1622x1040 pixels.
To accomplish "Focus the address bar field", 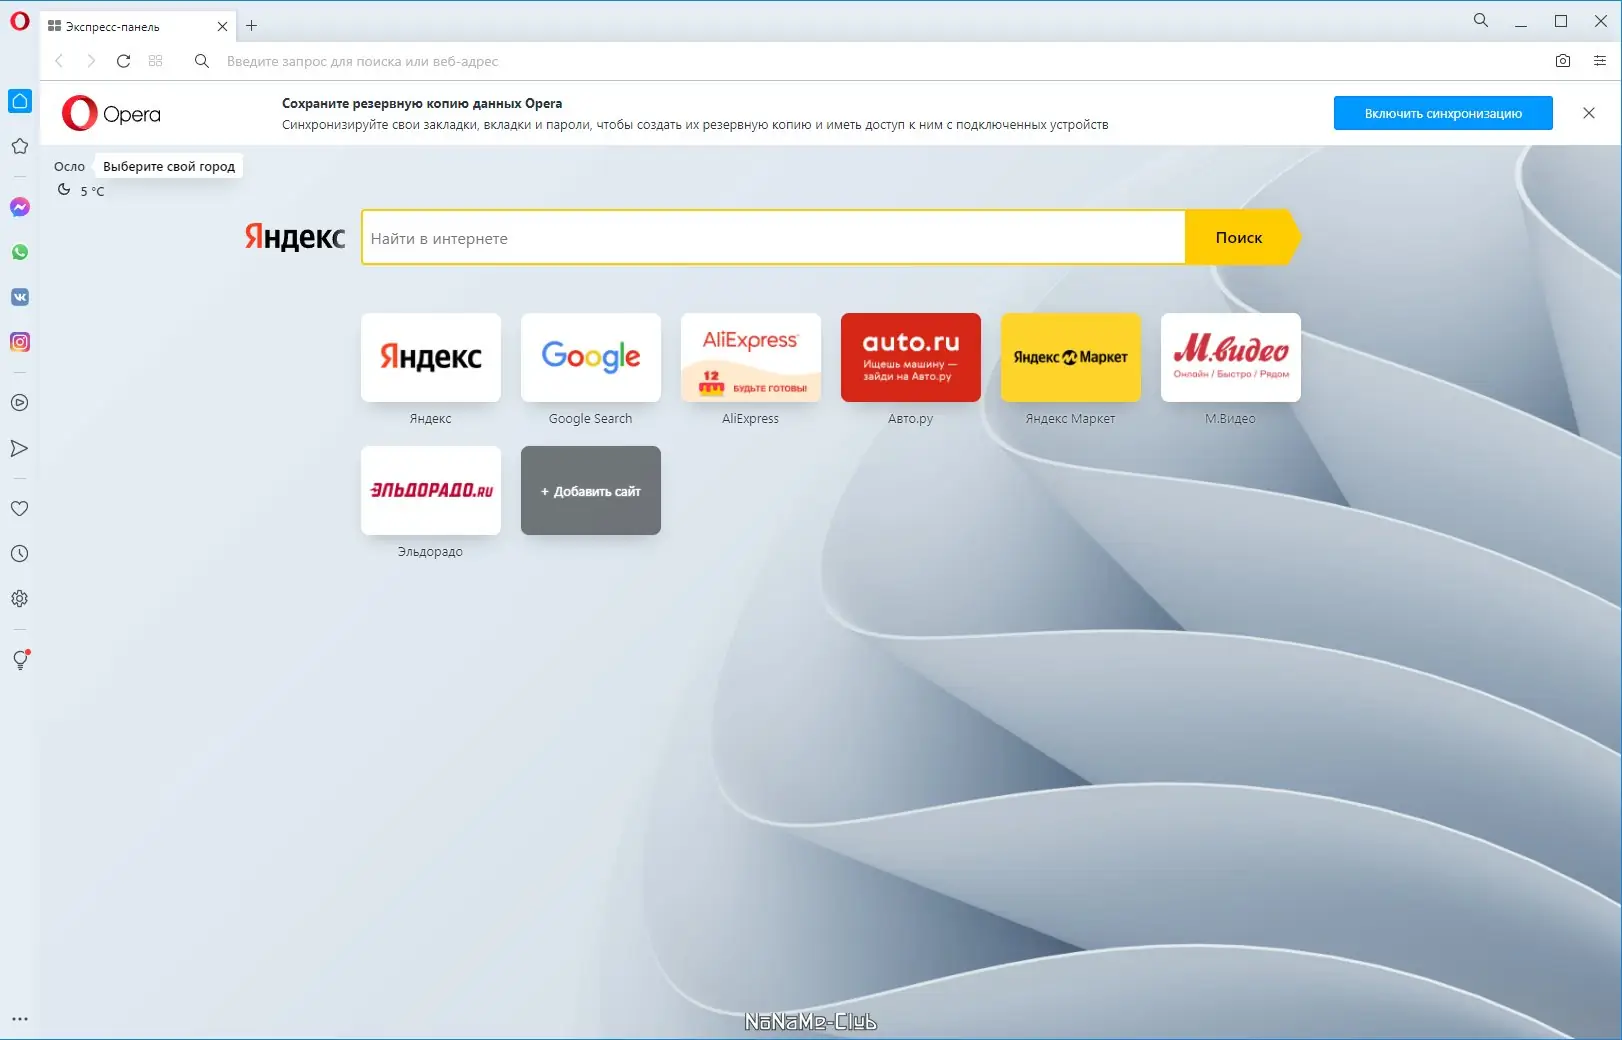I will [880, 61].
